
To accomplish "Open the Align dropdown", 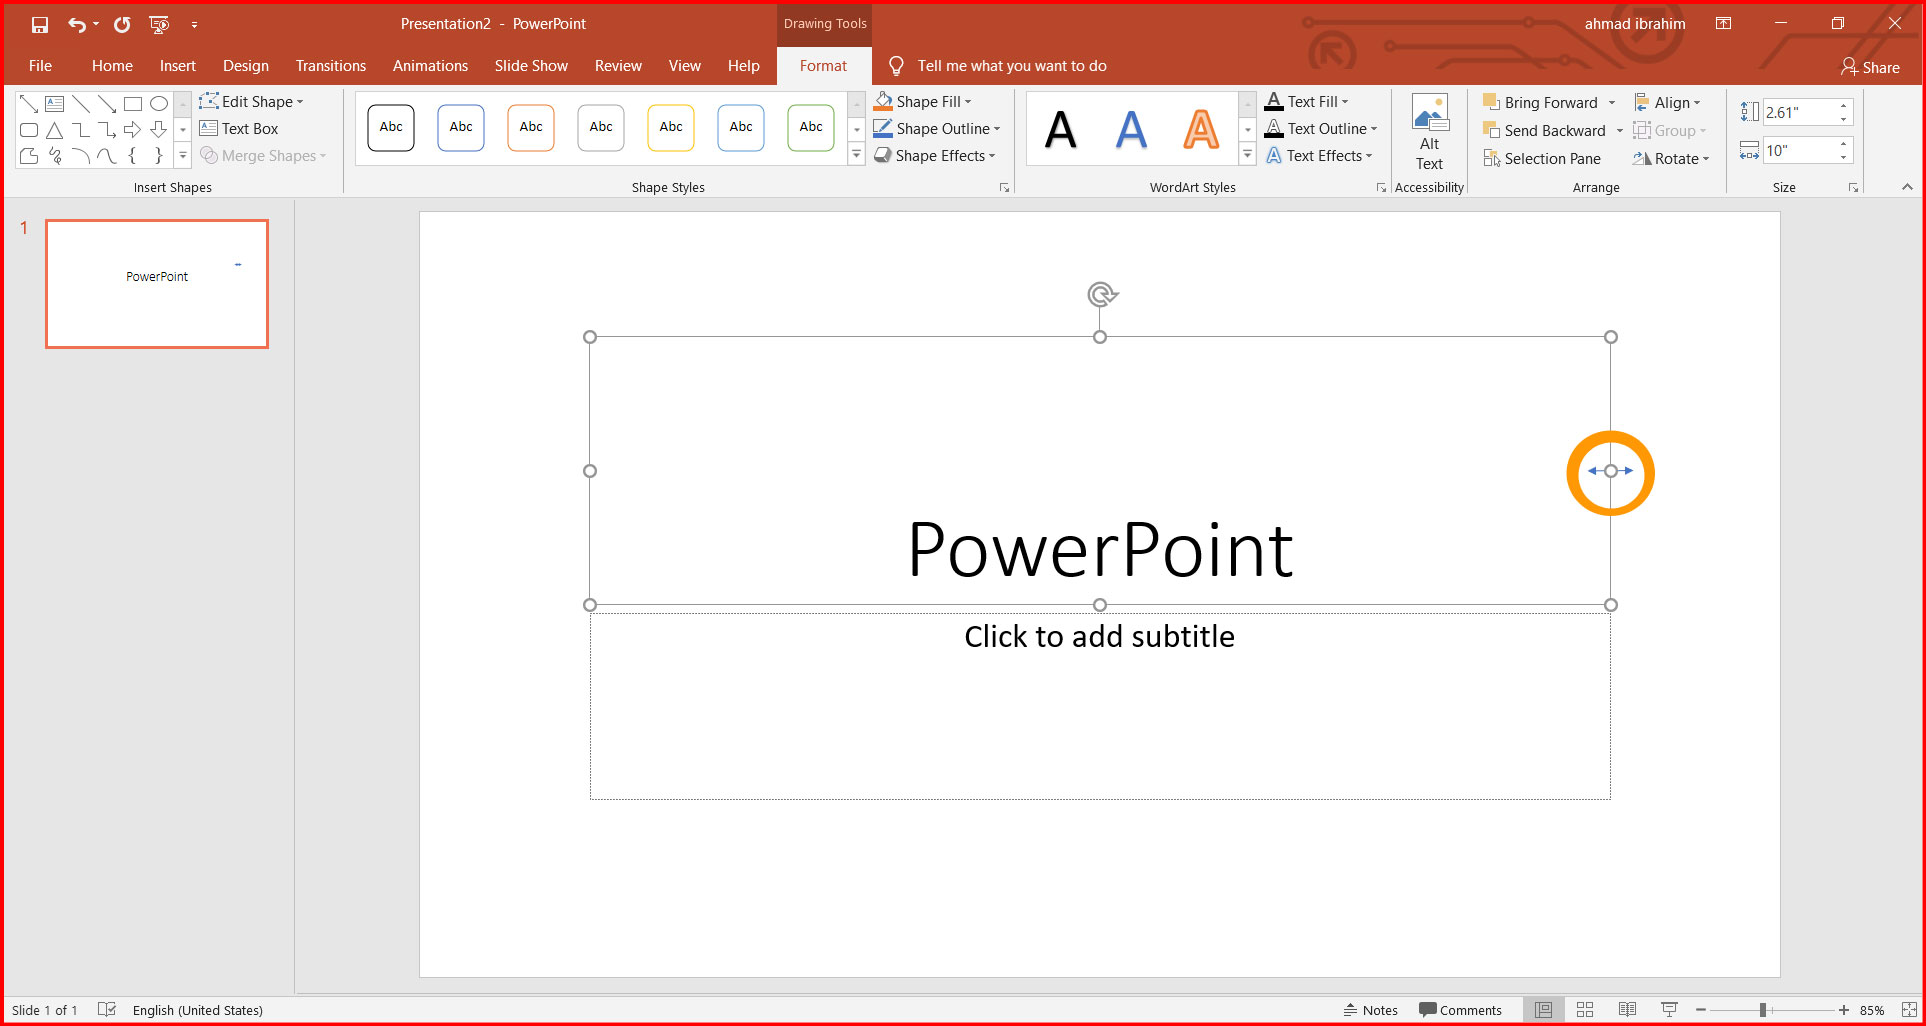I will pyautogui.click(x=1667, y=103).
